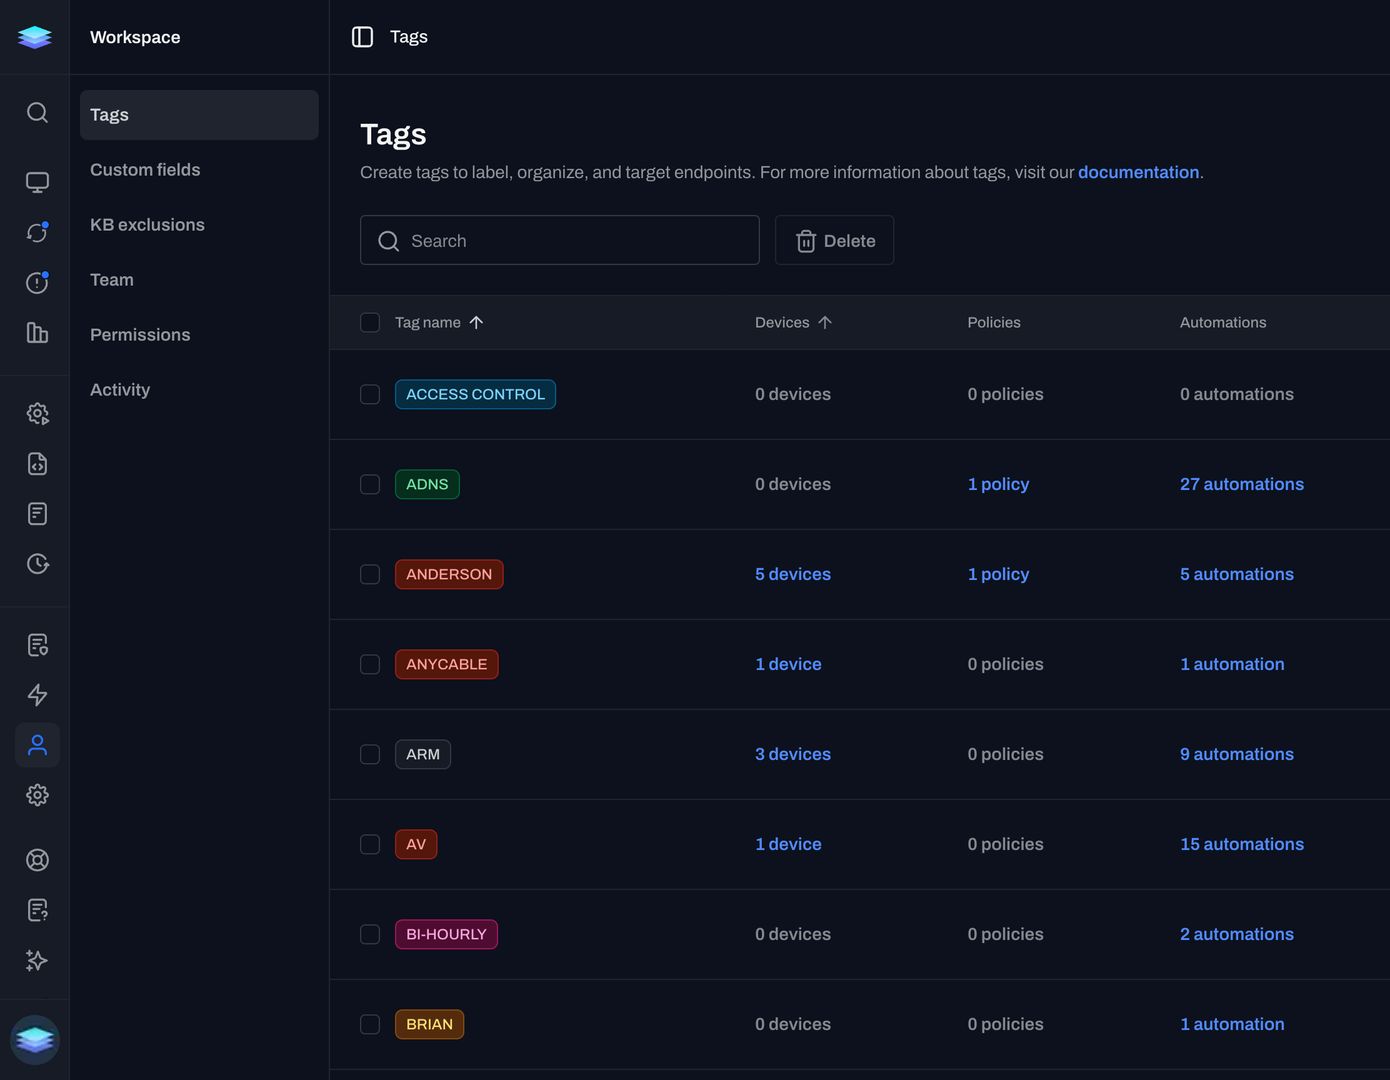Tick the ARM row checkbox
1390x1080 pixels.
[370, 754]
